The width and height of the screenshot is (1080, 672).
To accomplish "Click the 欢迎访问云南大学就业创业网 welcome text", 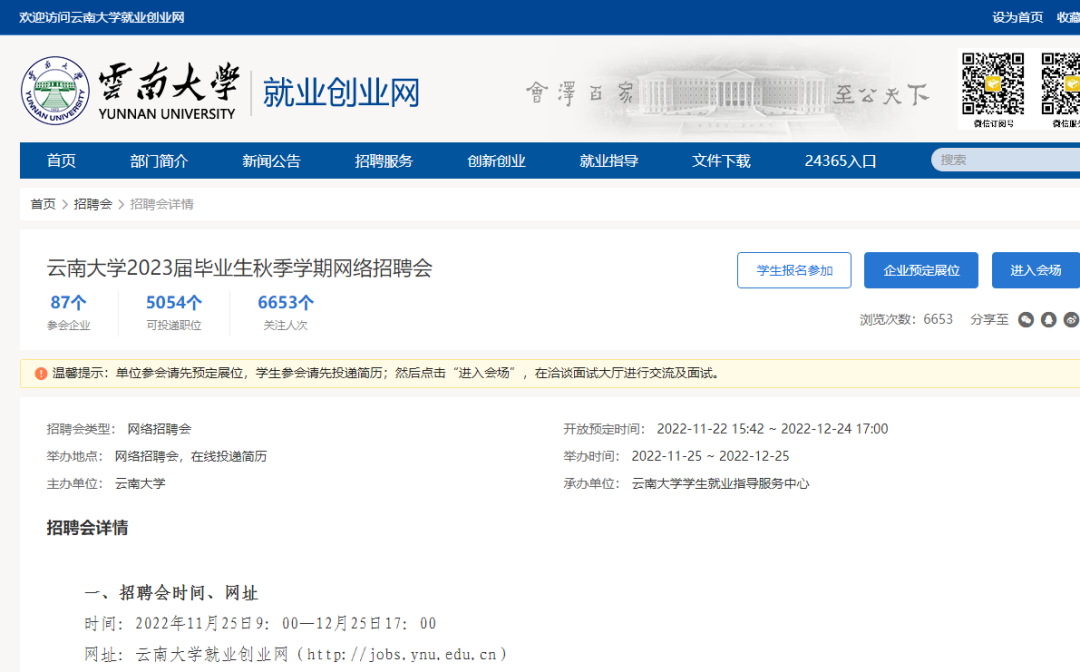I will [102, 17].
